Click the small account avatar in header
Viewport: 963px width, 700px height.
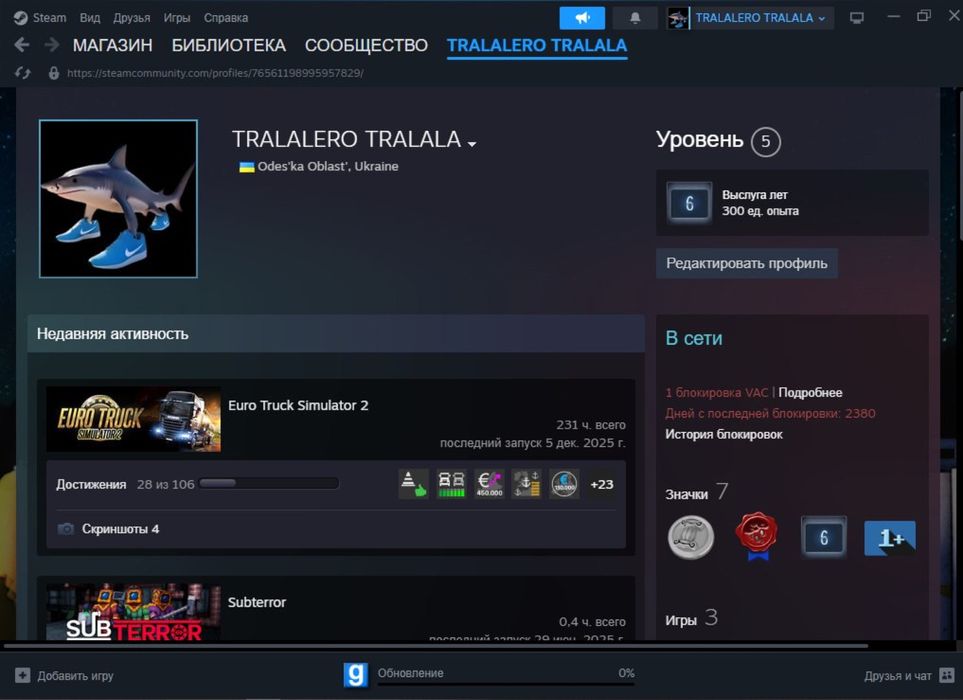(x=678, y=18)
